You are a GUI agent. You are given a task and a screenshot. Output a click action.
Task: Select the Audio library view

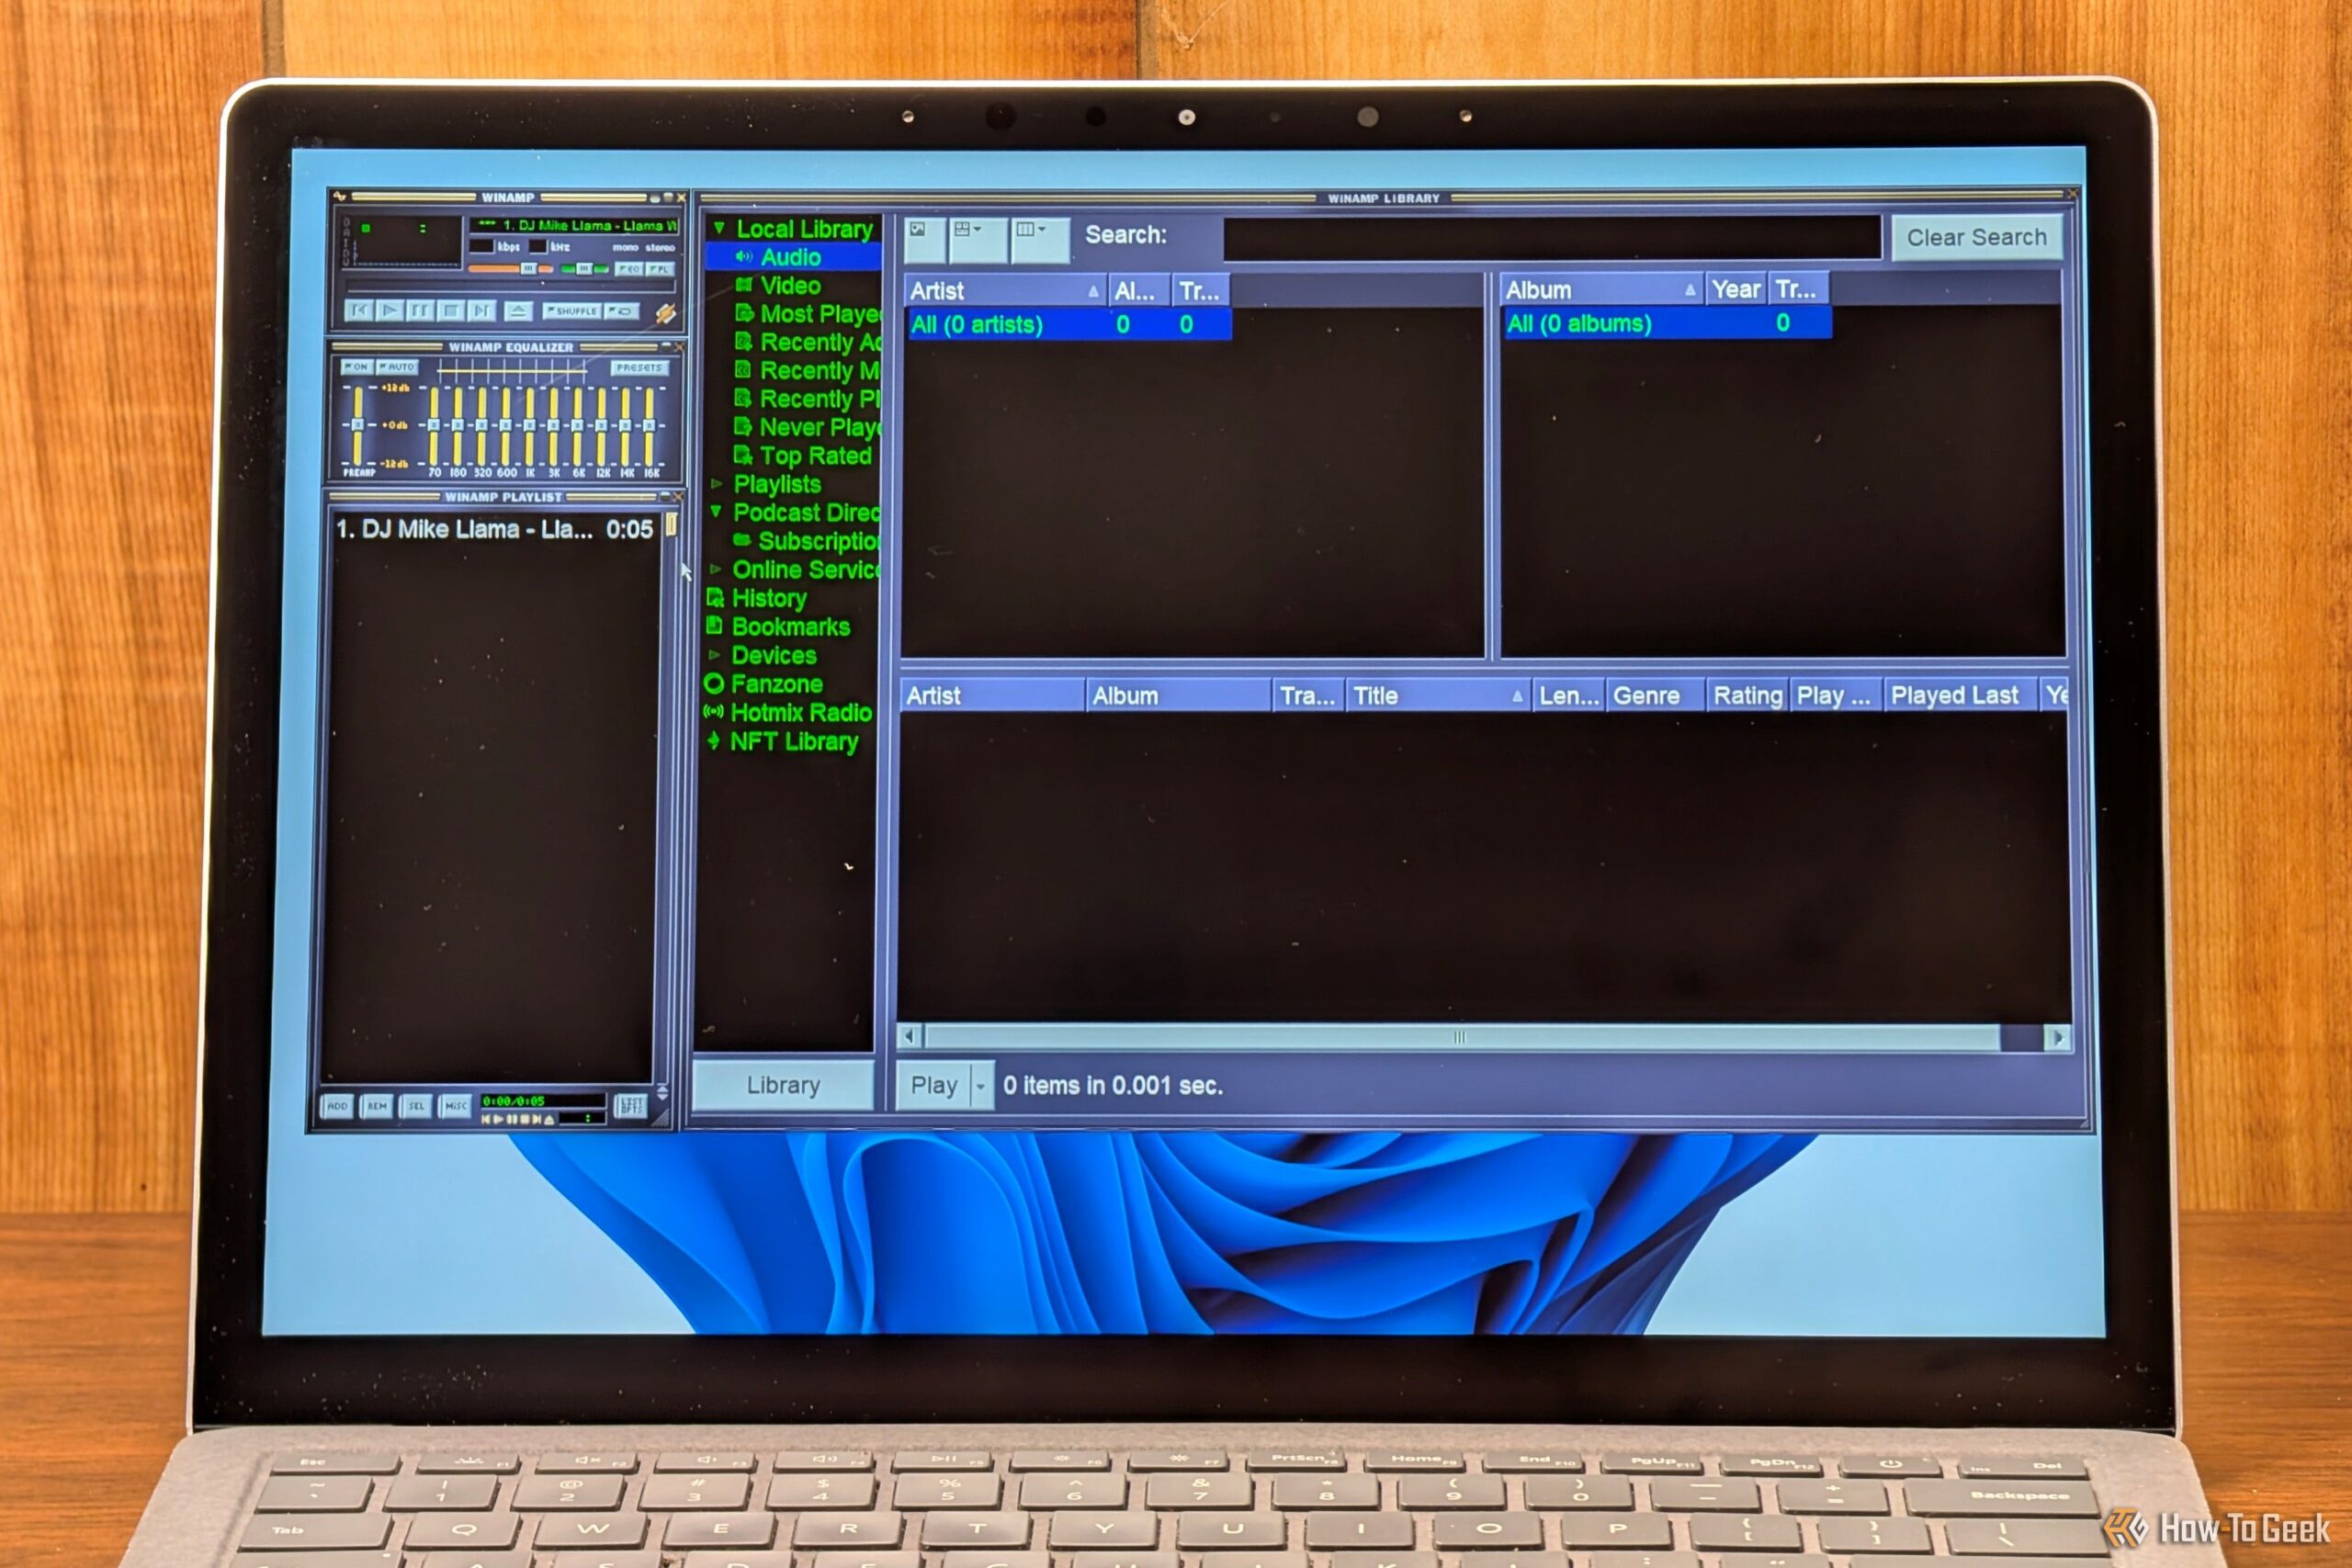(791, 257)
